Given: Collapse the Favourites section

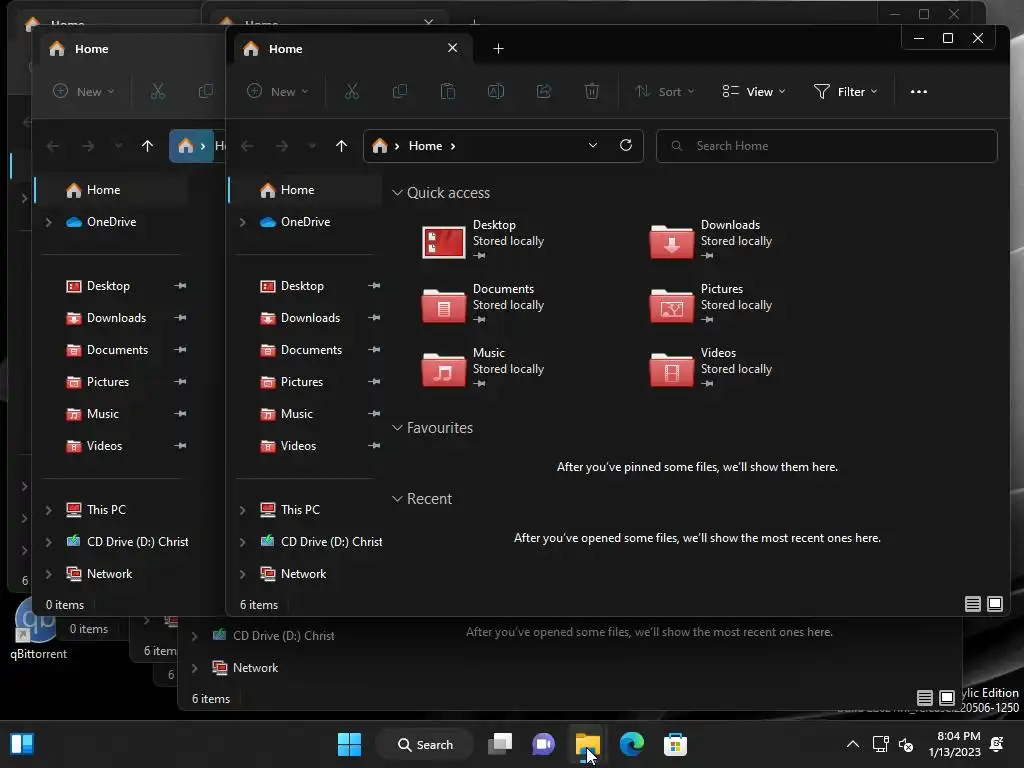Looking at the screenshot, I should tap(396, 428).
